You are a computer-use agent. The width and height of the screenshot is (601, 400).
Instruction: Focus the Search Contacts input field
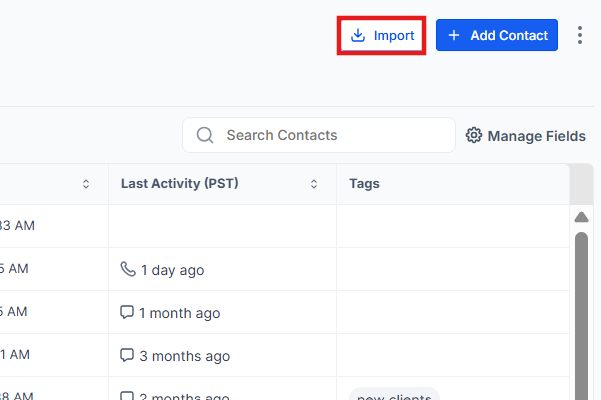click(330, 135)
